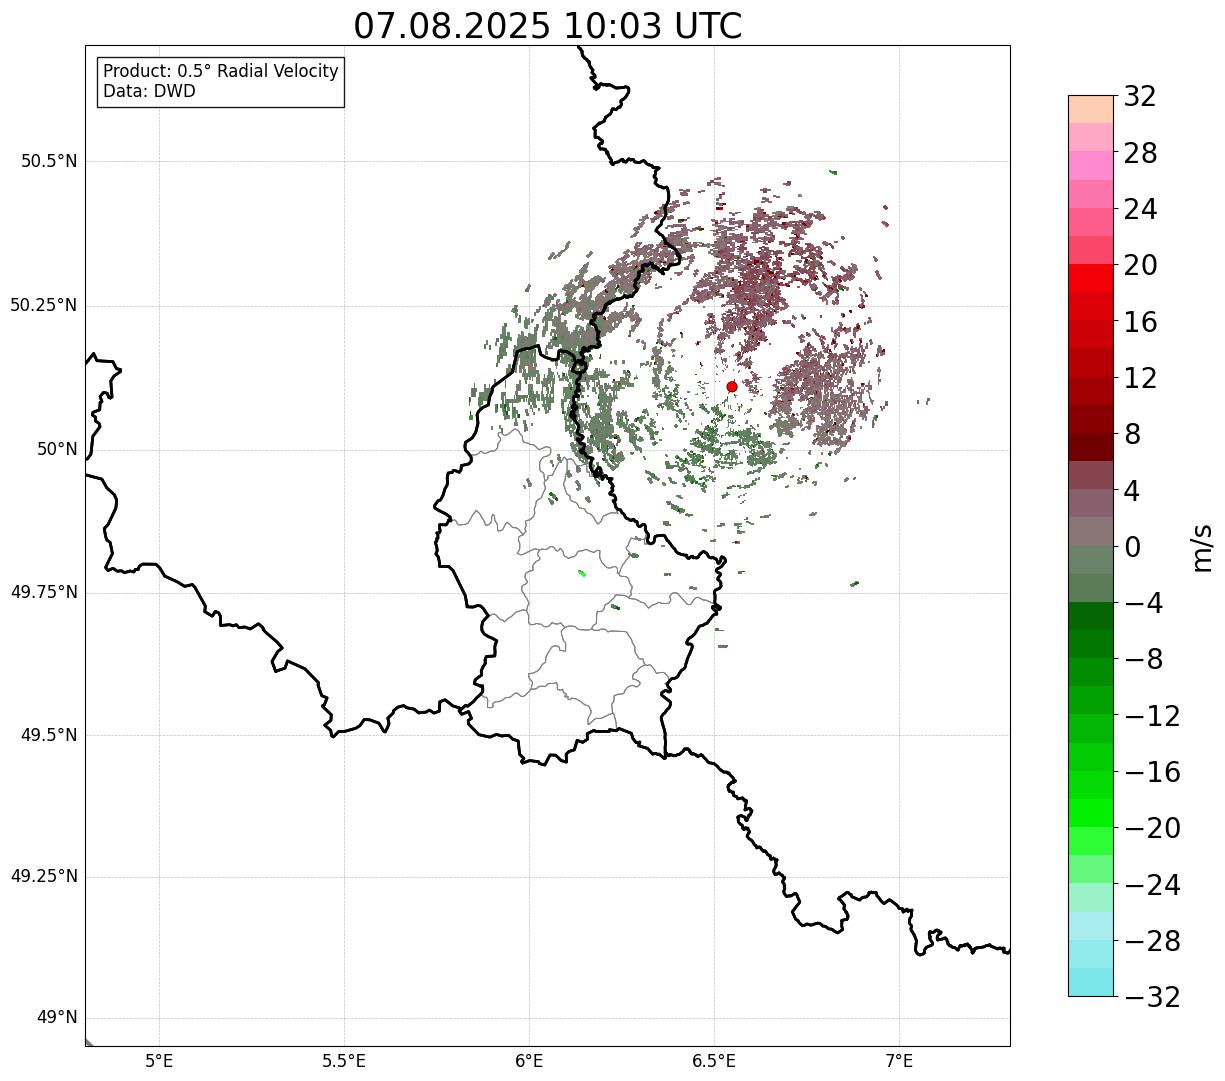Click the colorbar tick label 20

point(1140,266)
